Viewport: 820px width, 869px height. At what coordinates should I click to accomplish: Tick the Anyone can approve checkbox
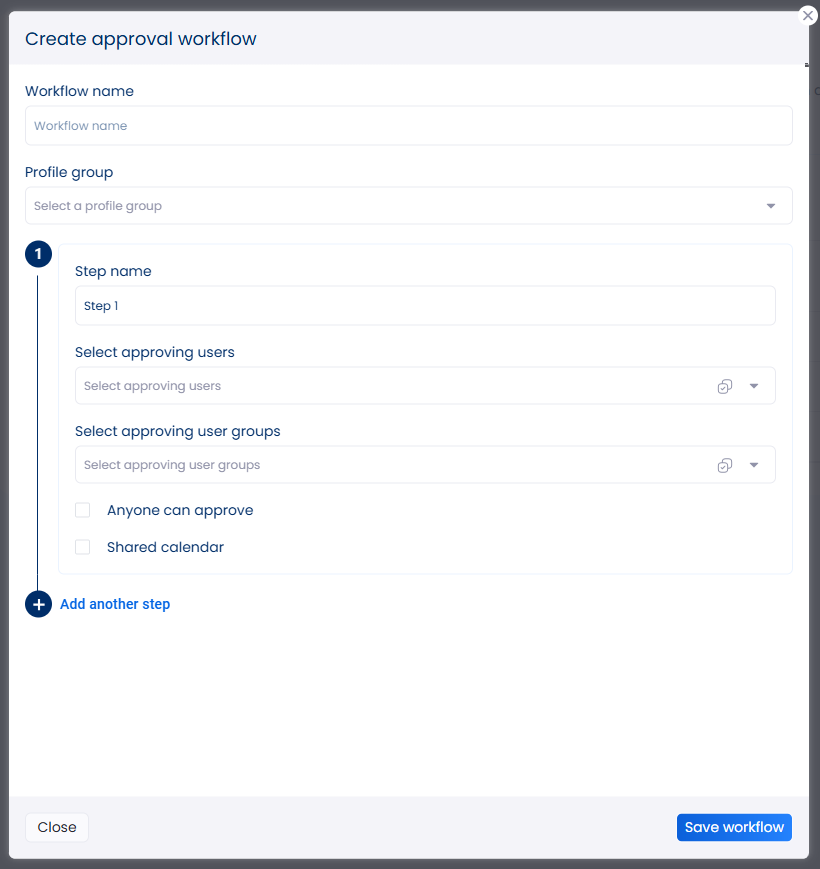tap(83, 510)
